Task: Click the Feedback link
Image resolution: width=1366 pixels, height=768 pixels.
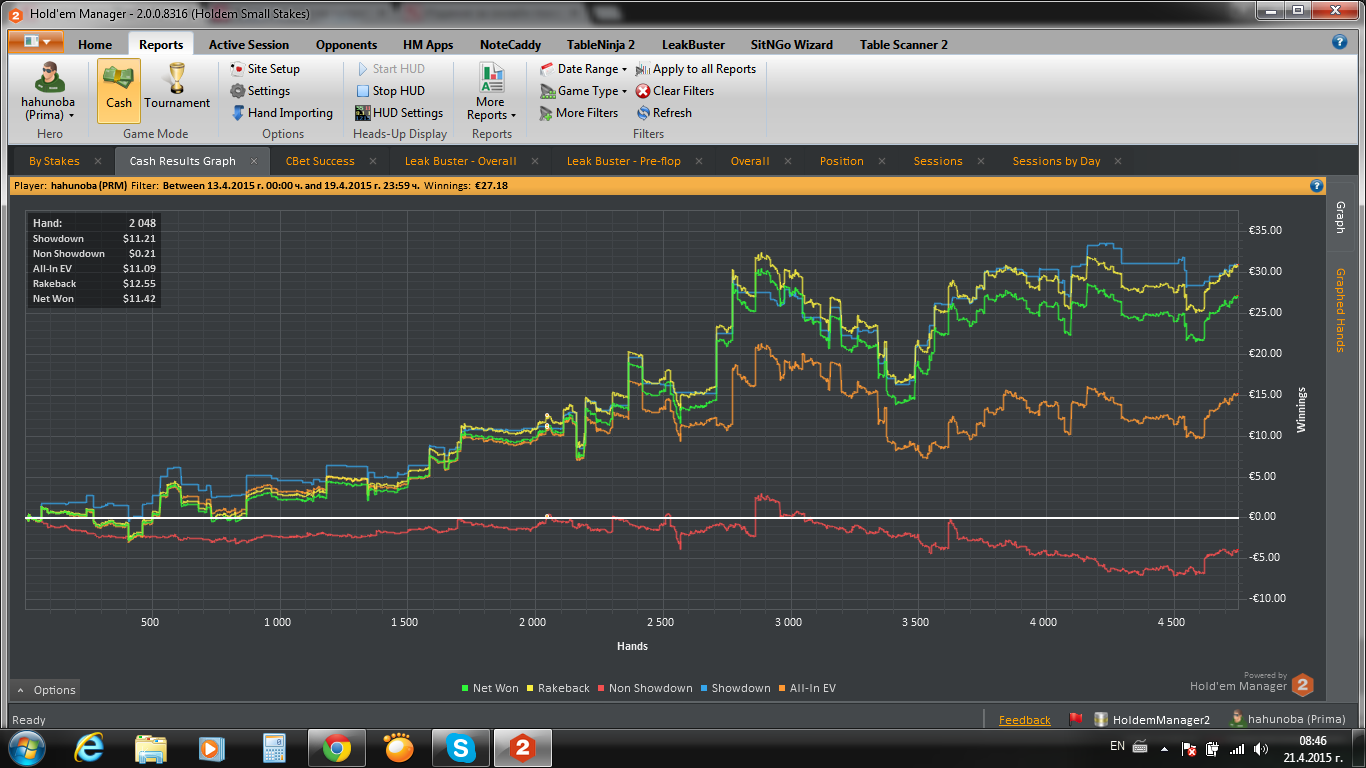Action: (x=1024, y=720)
